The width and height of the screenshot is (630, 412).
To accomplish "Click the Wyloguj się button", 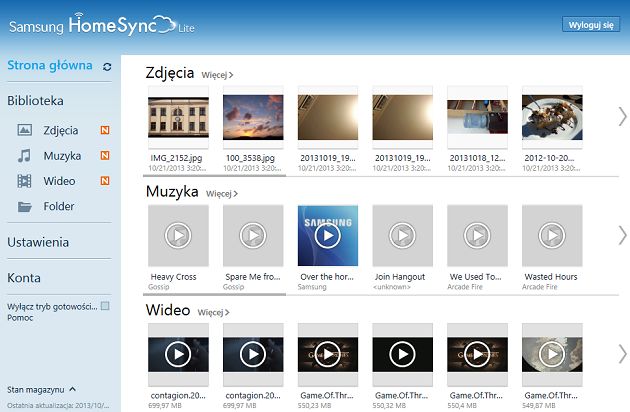I will (591, 25).
